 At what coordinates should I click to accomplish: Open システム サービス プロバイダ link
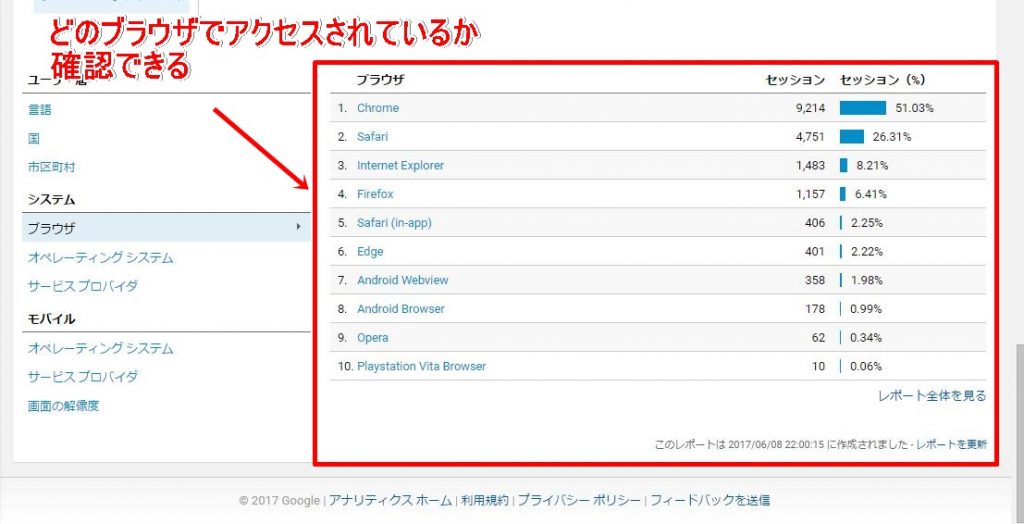(83, 286)
